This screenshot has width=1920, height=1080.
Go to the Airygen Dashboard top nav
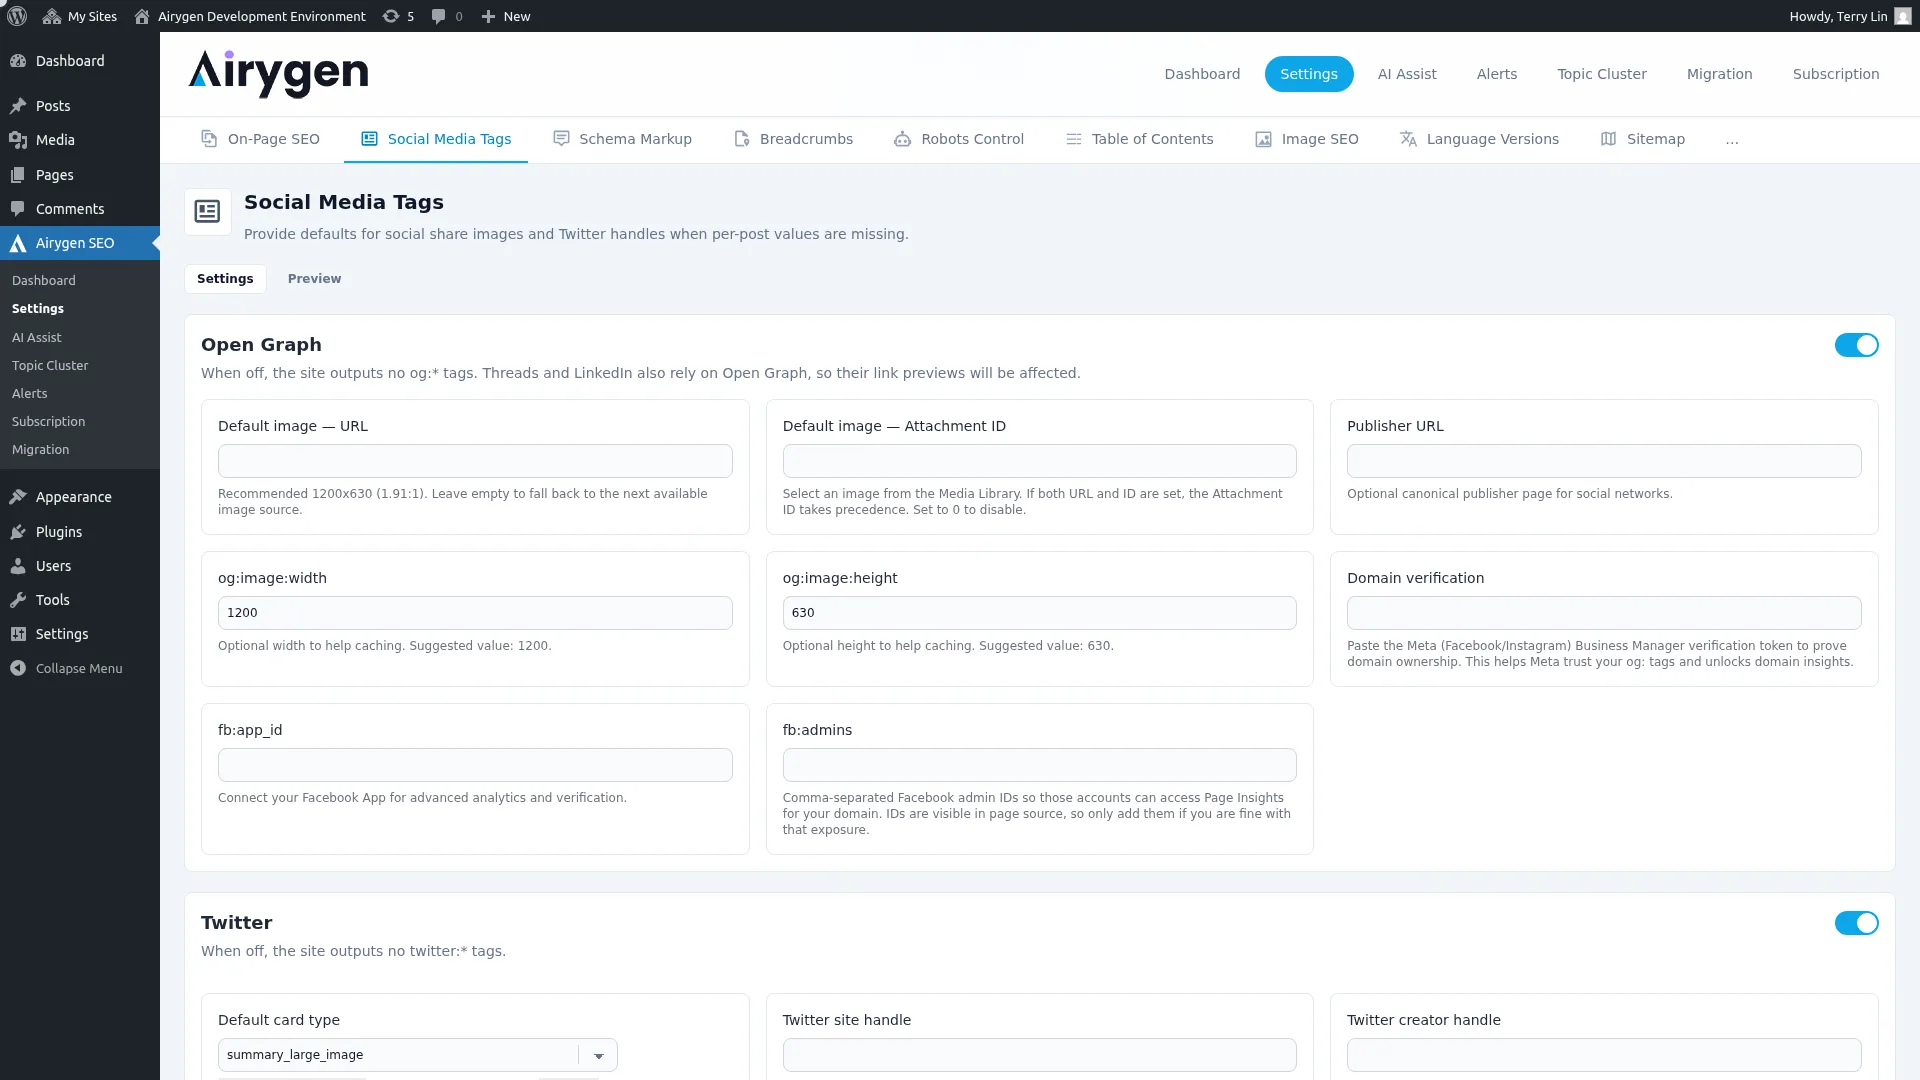pyautogui.click(x=1202, y=74)
